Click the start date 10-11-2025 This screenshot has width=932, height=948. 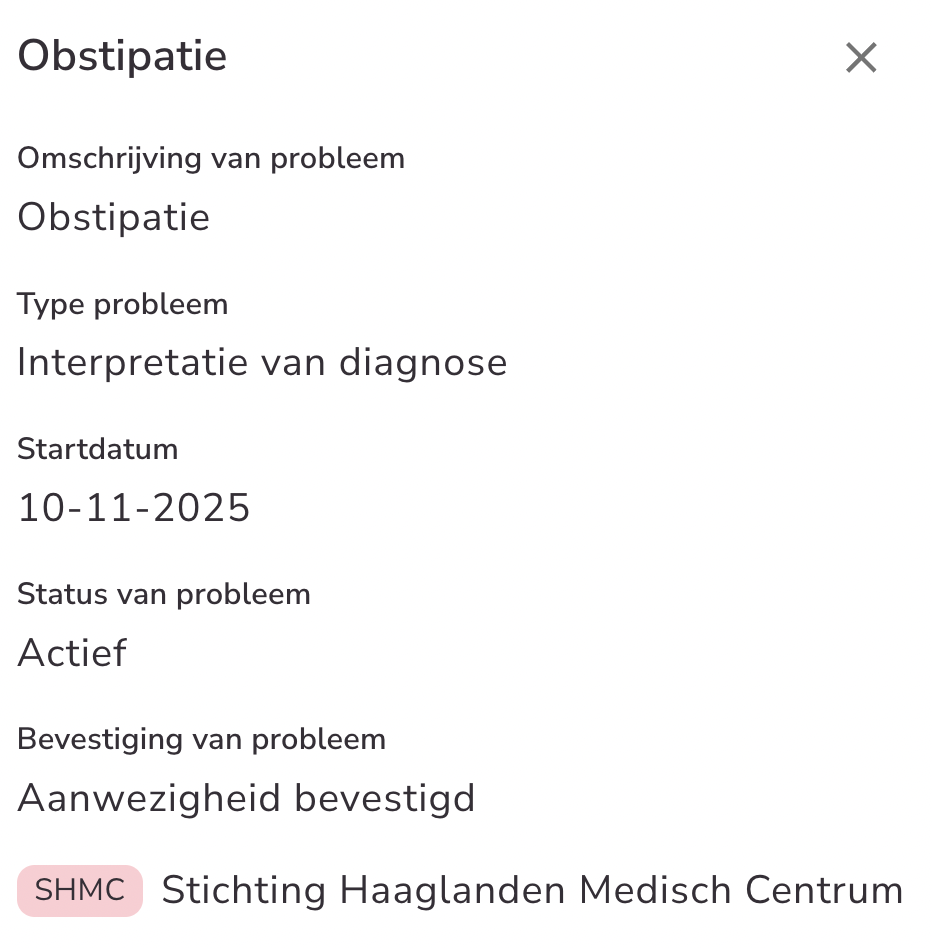(x=134, y=508)
